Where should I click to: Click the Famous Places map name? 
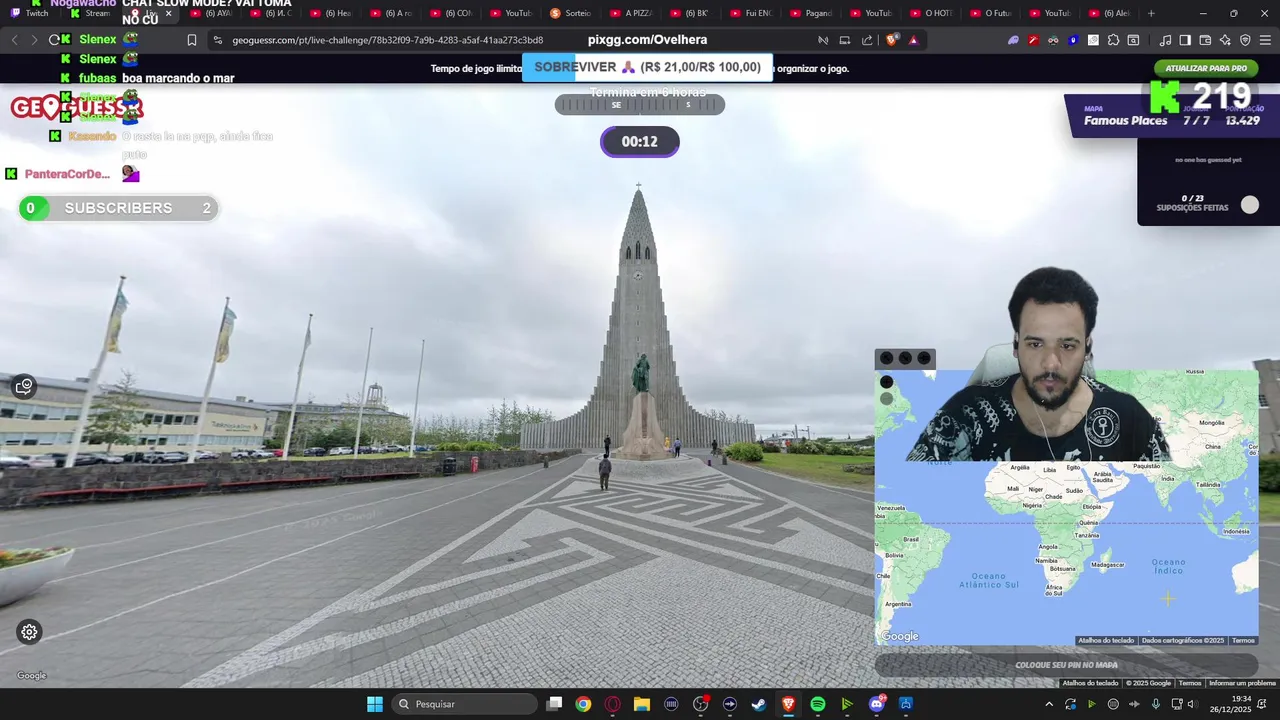tap(1126, 121)
